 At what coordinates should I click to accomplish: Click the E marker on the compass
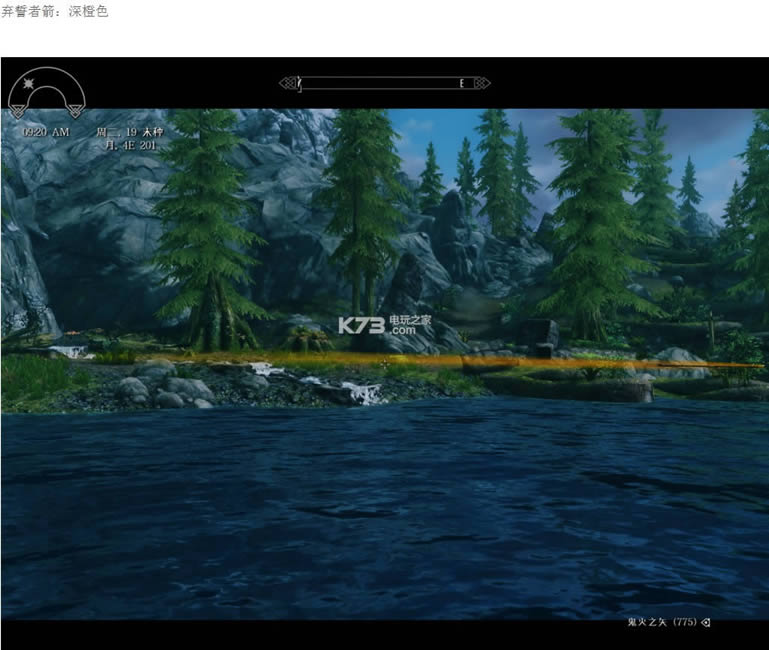pos(461,83)
